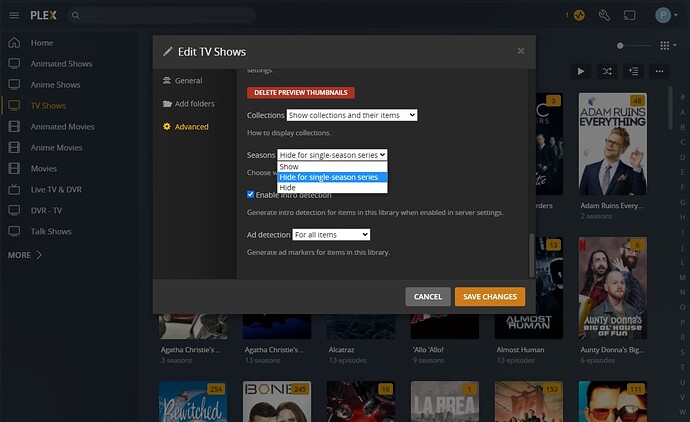Click the 'Allo 'Allo! title link
The width and height of the screenshot is (690, 422).
pos(428,350)
